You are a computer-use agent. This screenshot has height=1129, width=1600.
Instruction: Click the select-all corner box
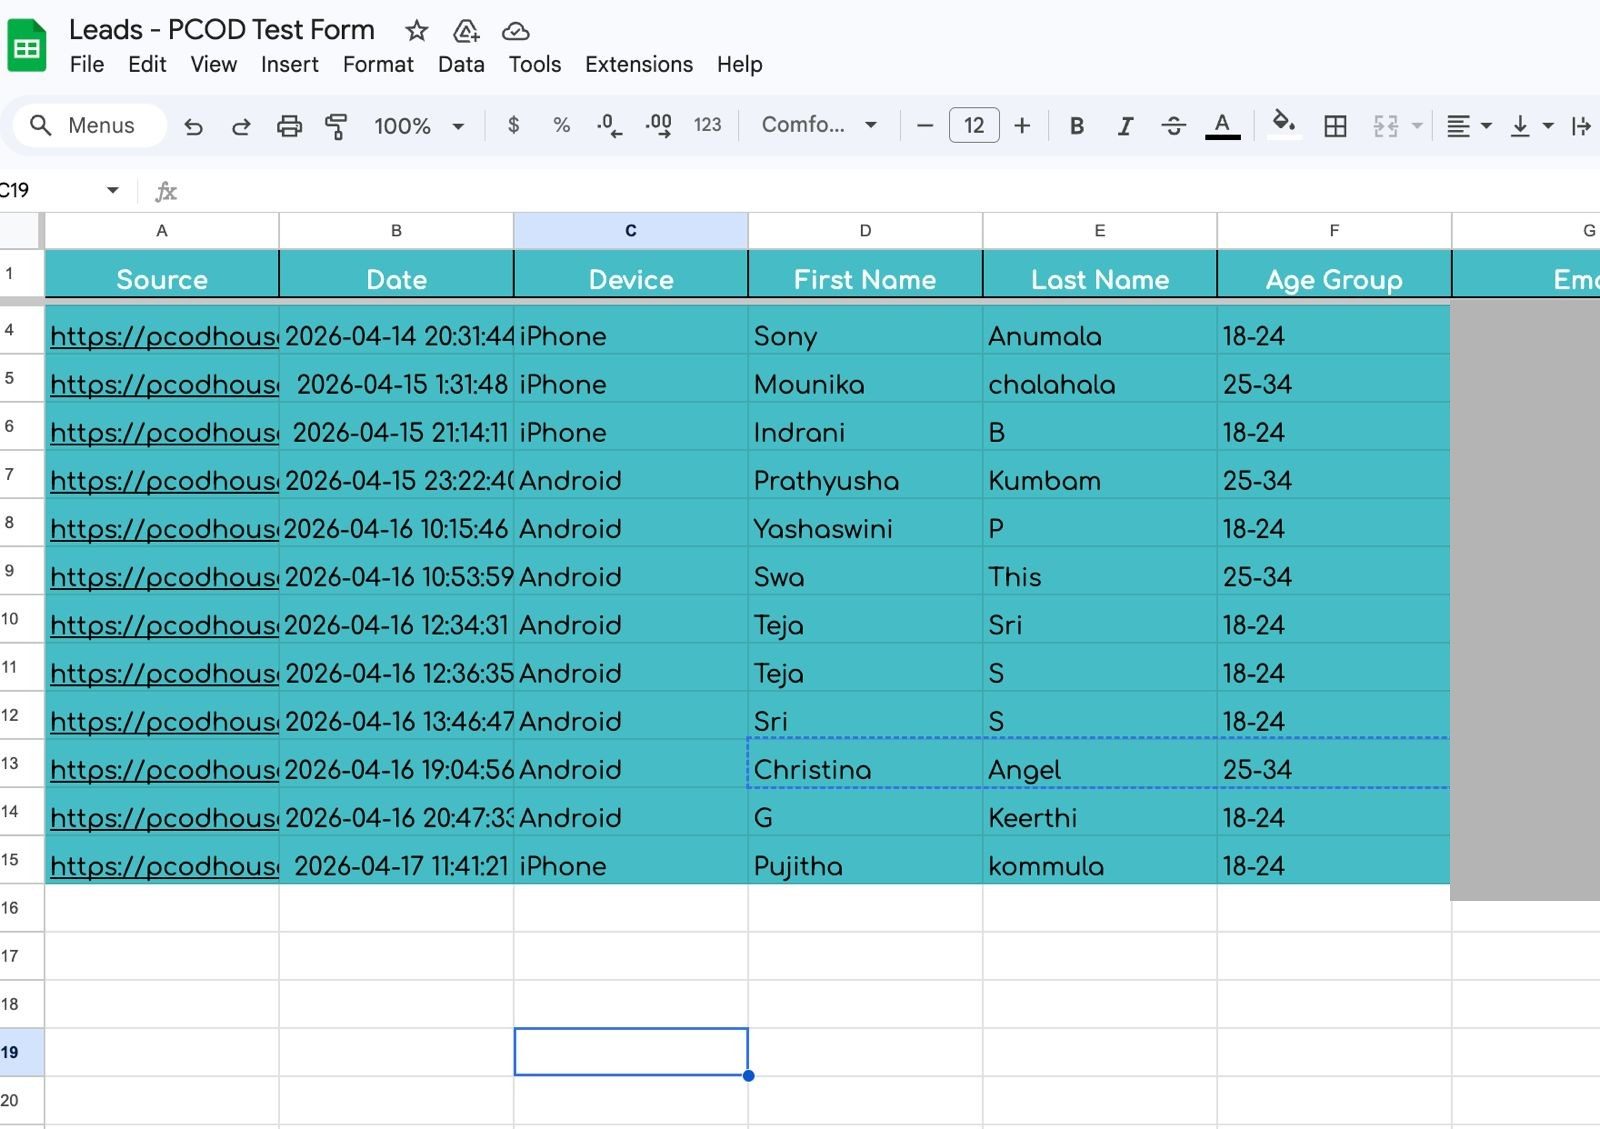(x=20, y=230)
